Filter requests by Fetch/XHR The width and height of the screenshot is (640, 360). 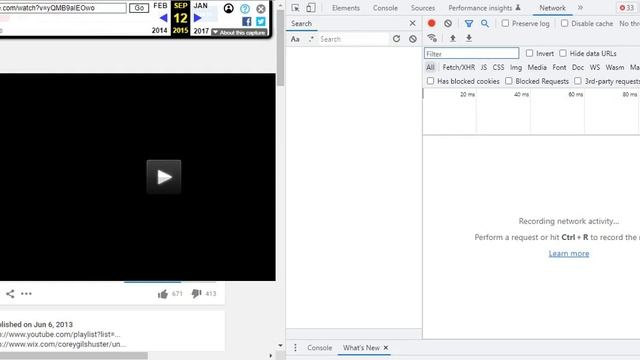coord(458,67)
